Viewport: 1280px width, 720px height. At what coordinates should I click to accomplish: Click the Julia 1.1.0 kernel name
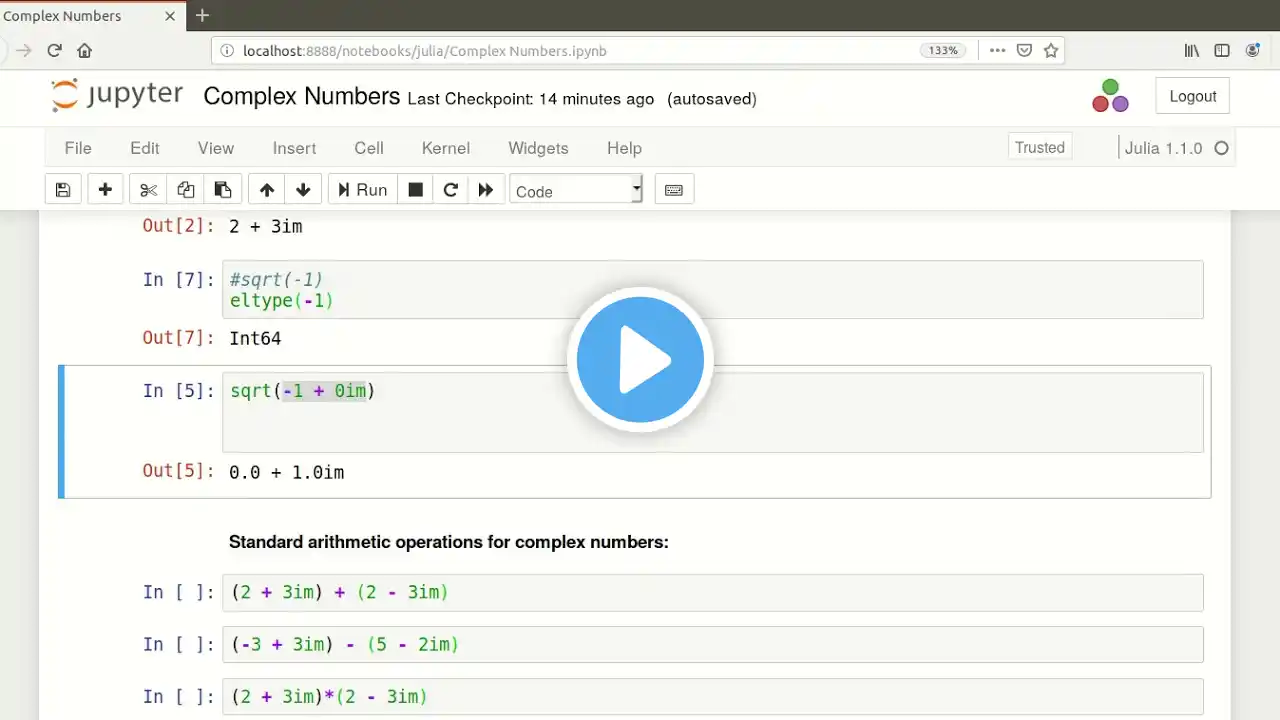pyautogui.click(x=1164, y=148)
